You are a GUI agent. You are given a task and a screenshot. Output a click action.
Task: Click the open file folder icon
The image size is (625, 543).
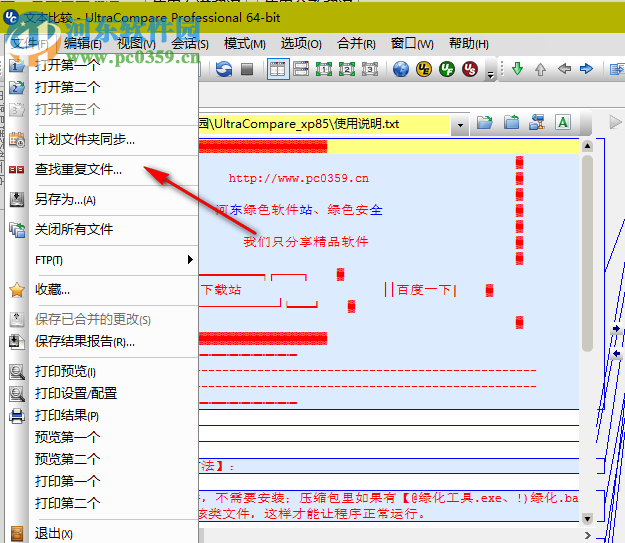(x=485, y=122)
